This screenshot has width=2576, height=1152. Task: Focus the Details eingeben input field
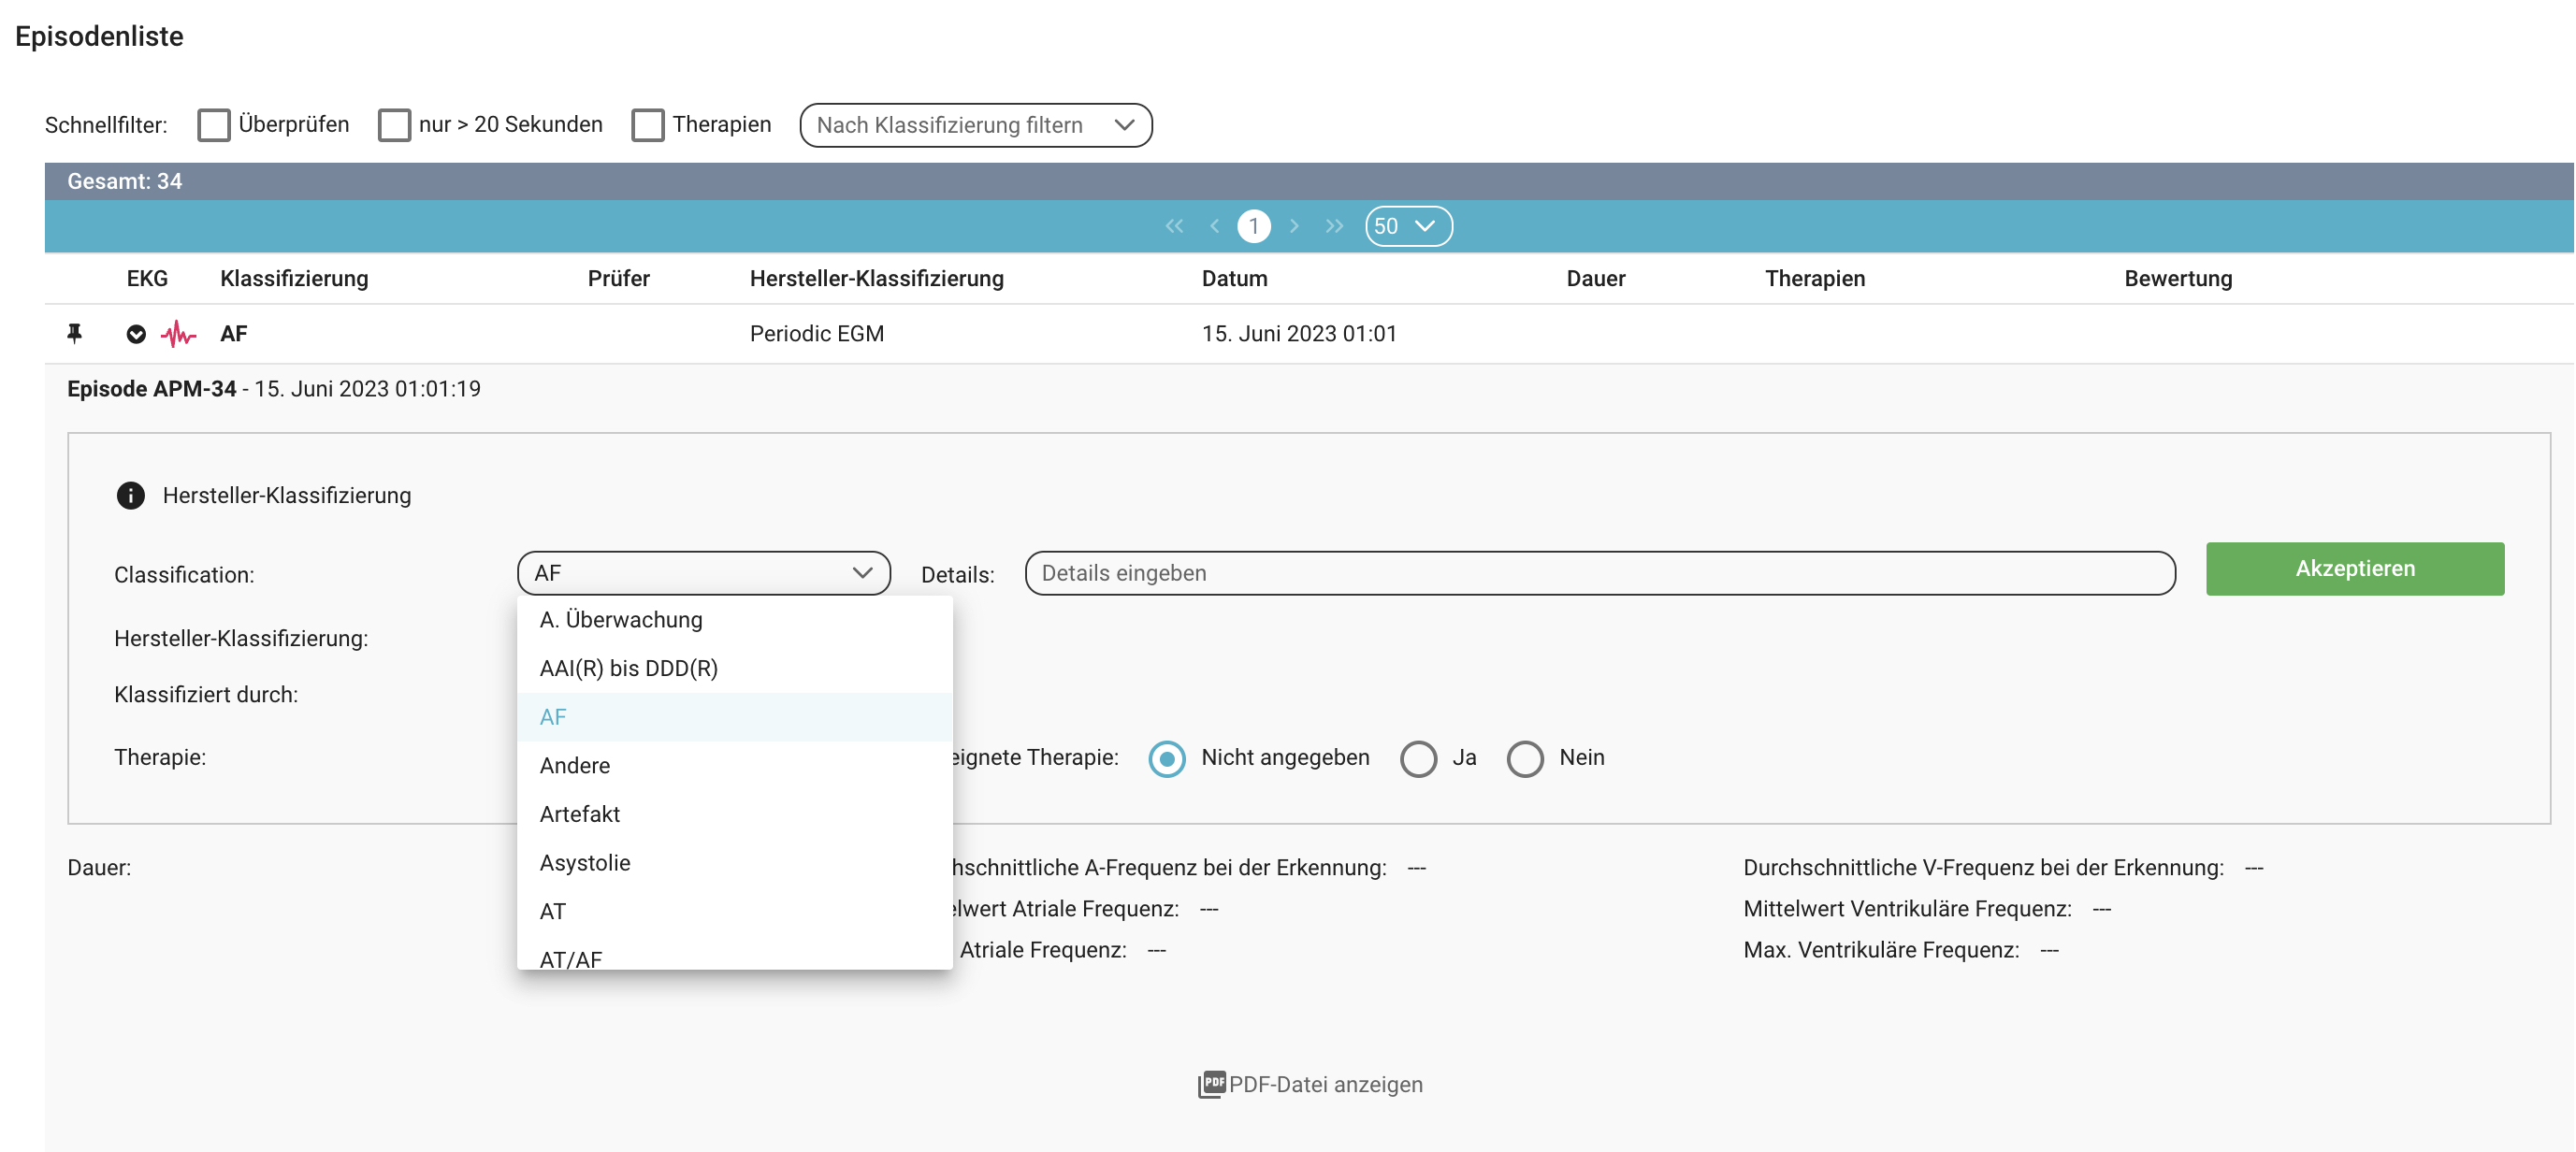coord(1600,573)
